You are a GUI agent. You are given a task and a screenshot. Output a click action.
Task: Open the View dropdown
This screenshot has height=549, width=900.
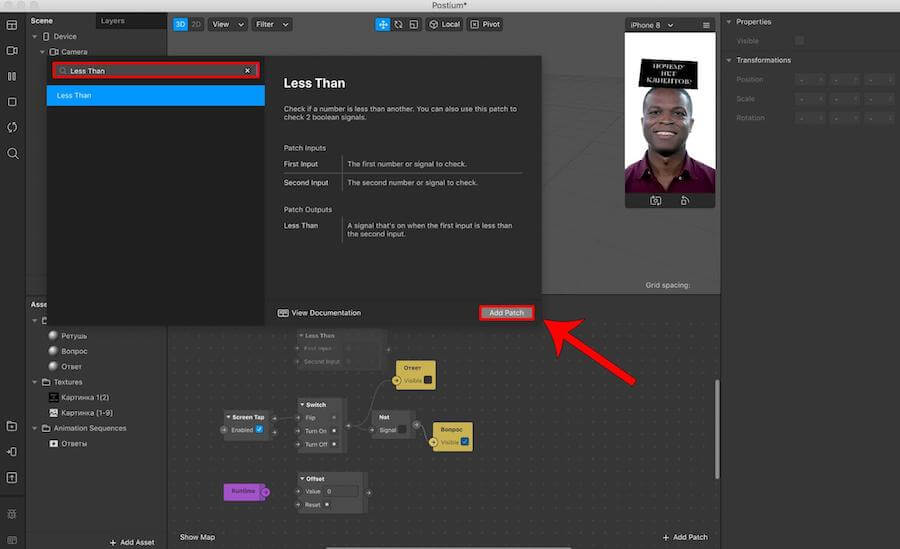pyautogui.click(x=228, y=24)
